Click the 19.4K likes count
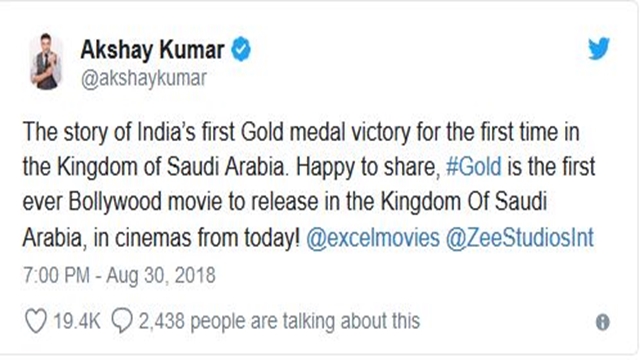Viewport: 640px width, 360px height. (x=77, y=321)
